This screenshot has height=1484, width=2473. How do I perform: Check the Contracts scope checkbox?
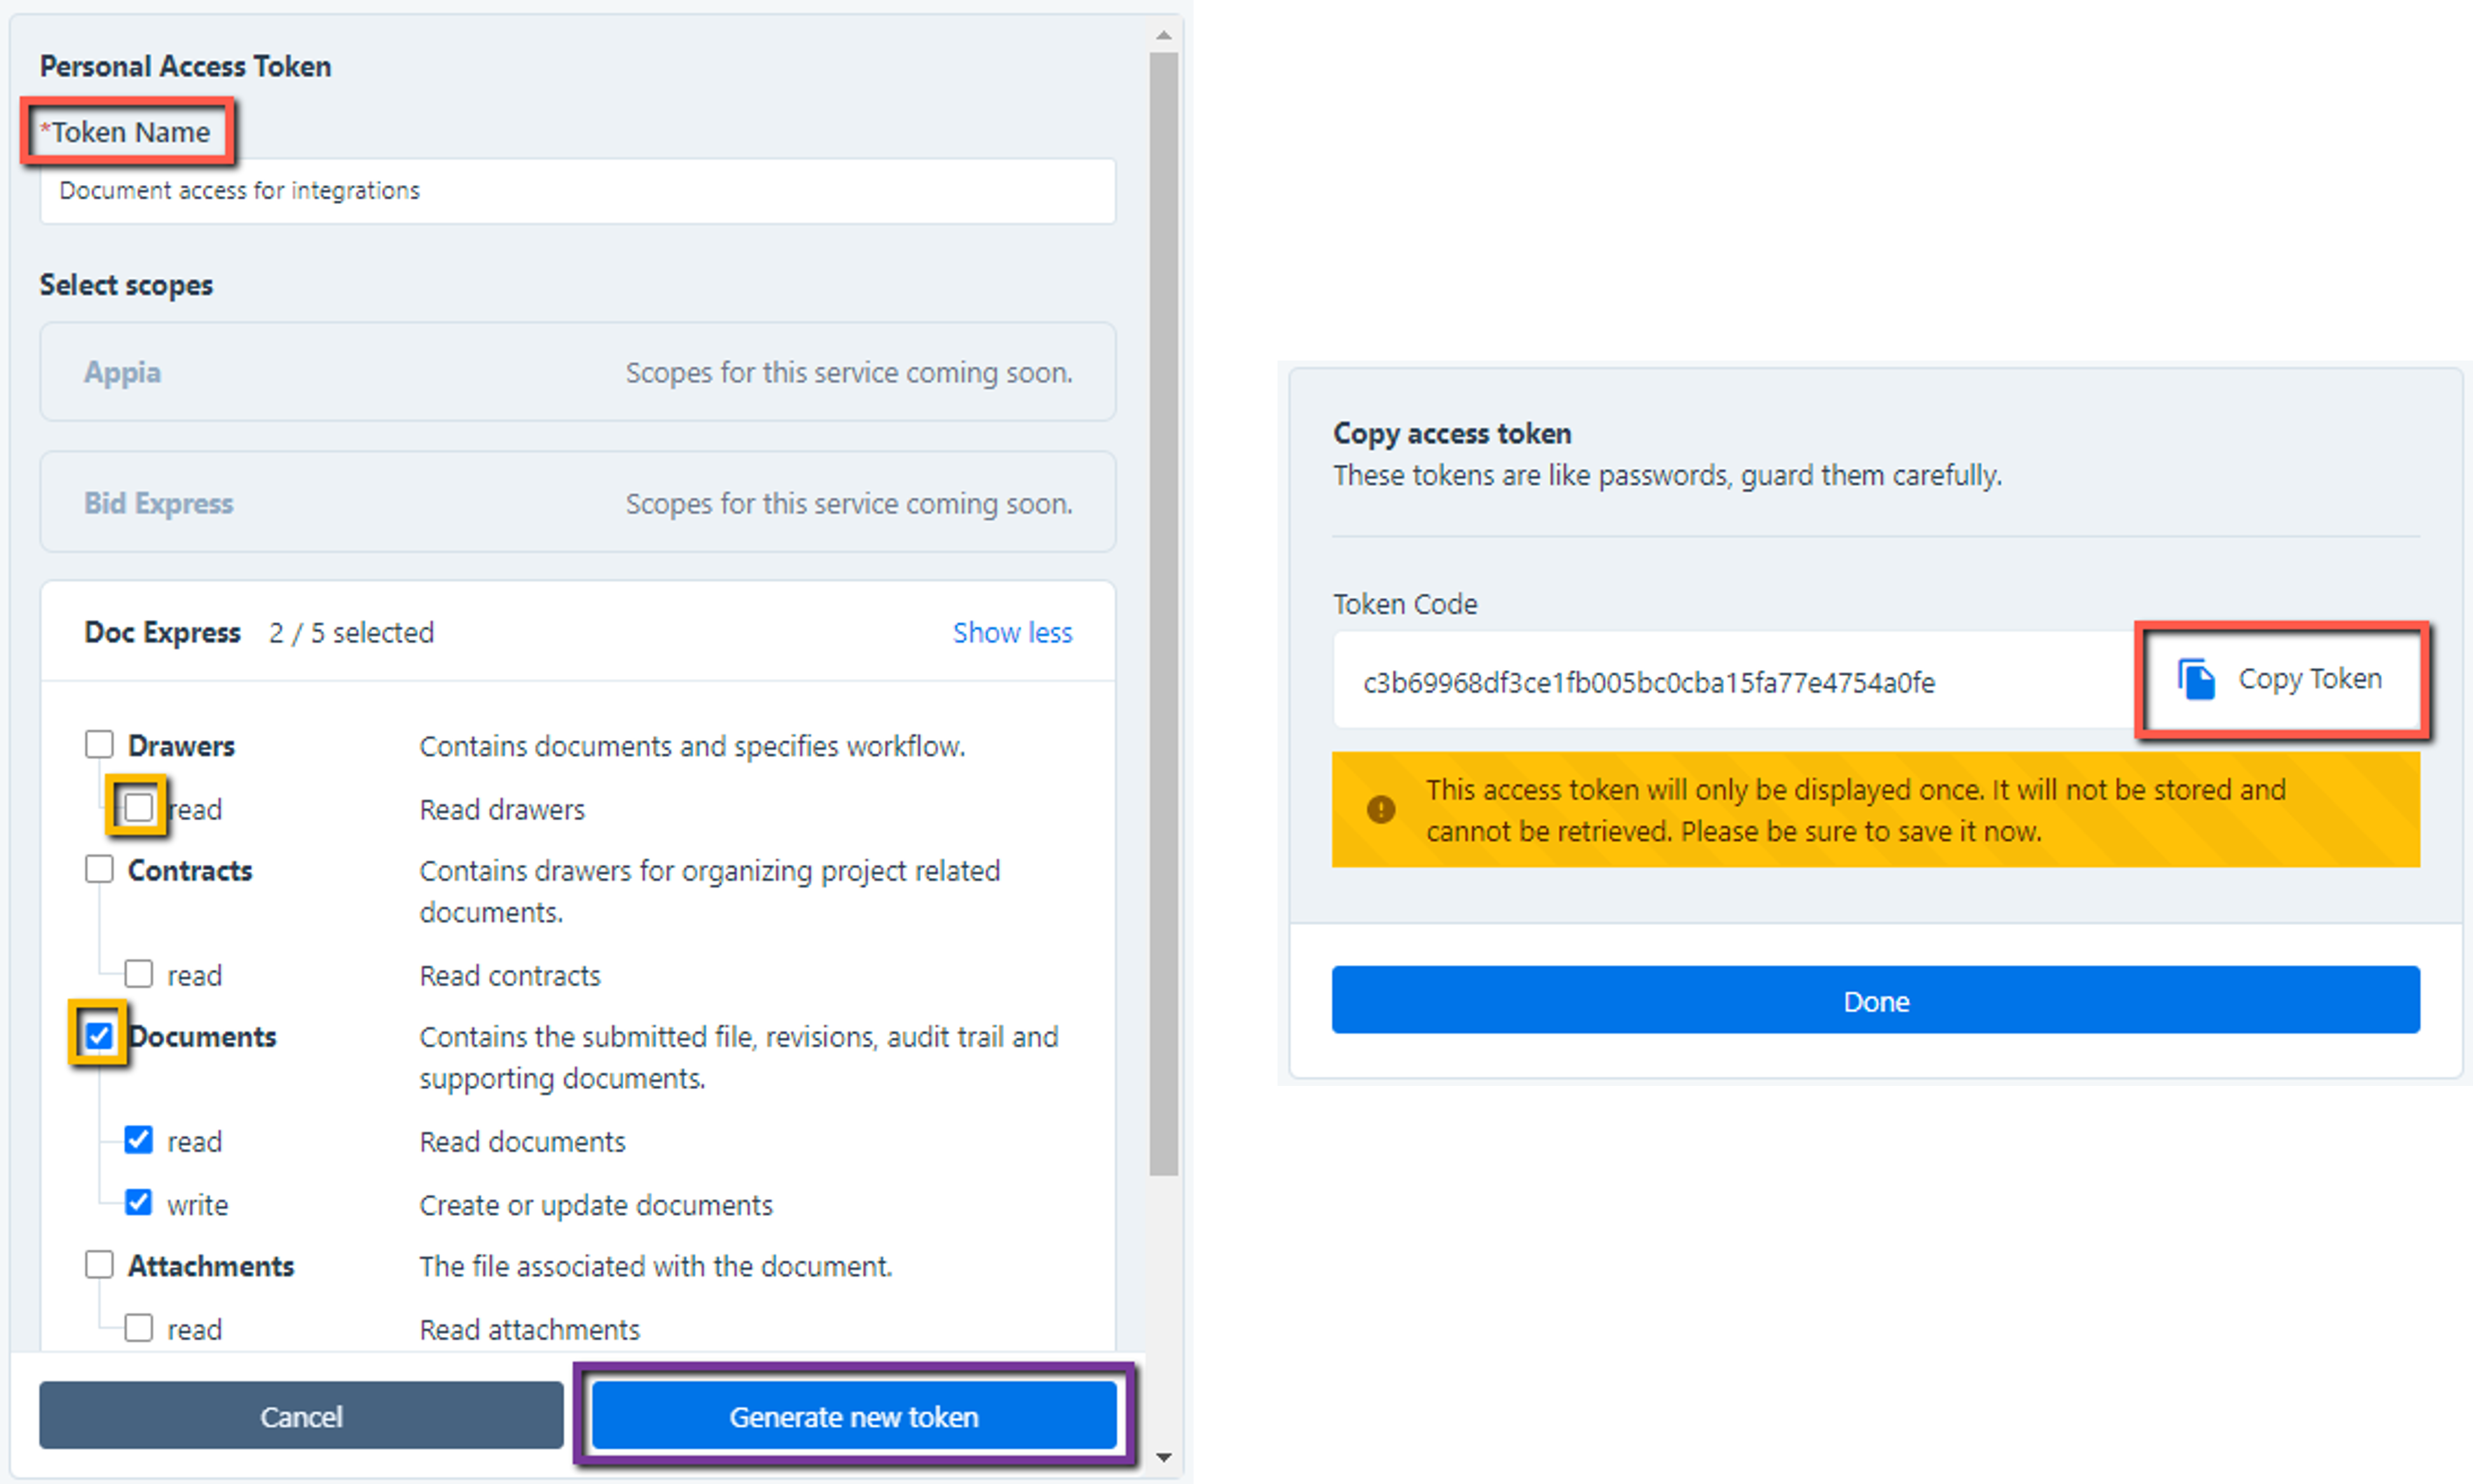(x=99, y=869)
